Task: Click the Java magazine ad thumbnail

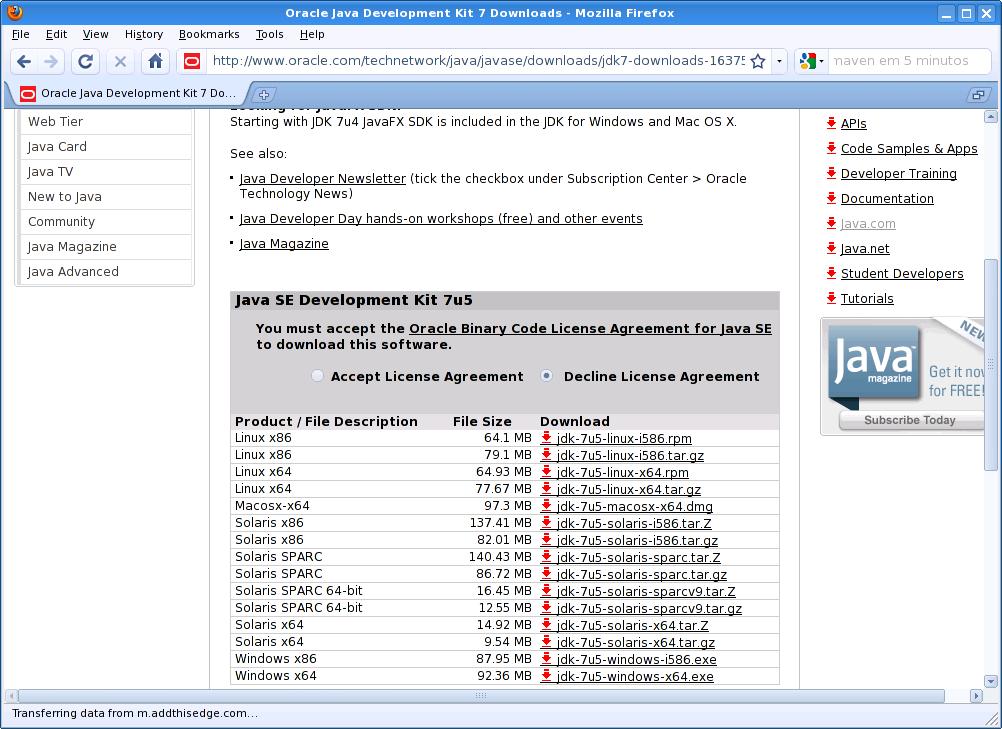Action: click(x=874, y=365)
